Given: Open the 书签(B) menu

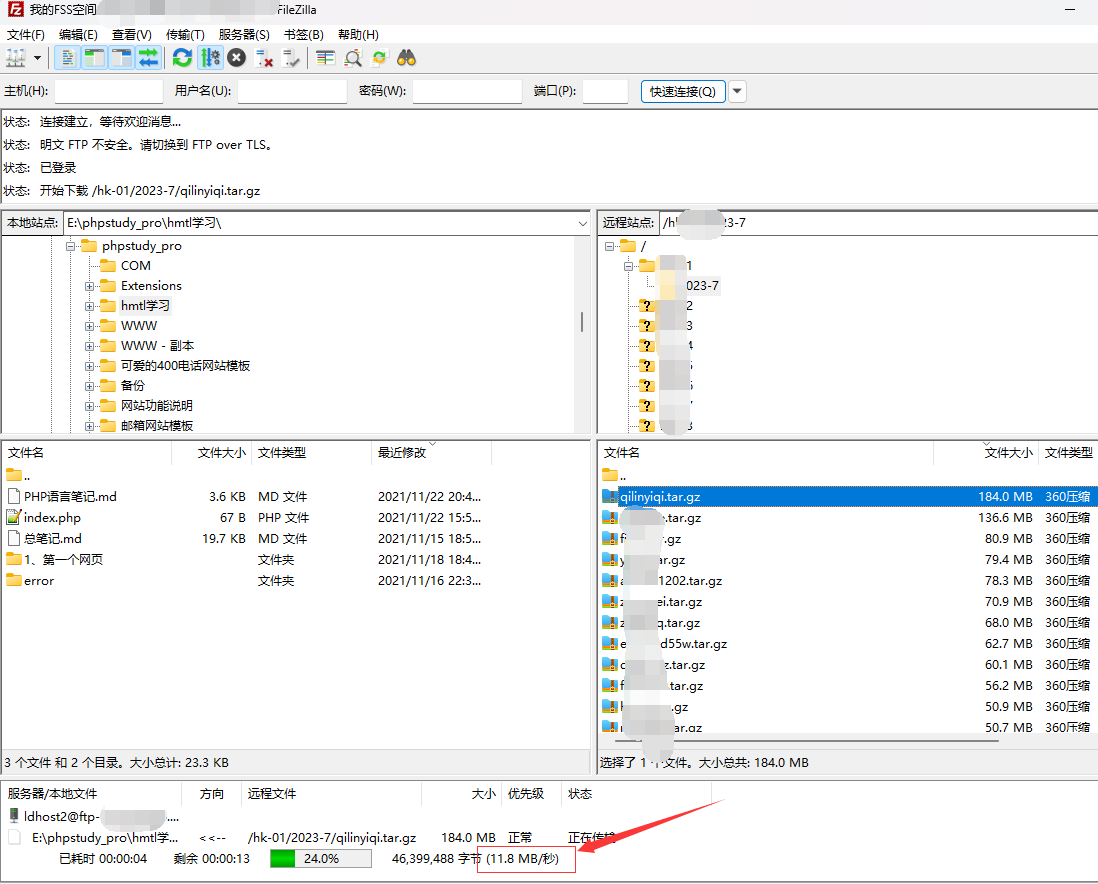Looking at the screenshot, I should point(304,34).
